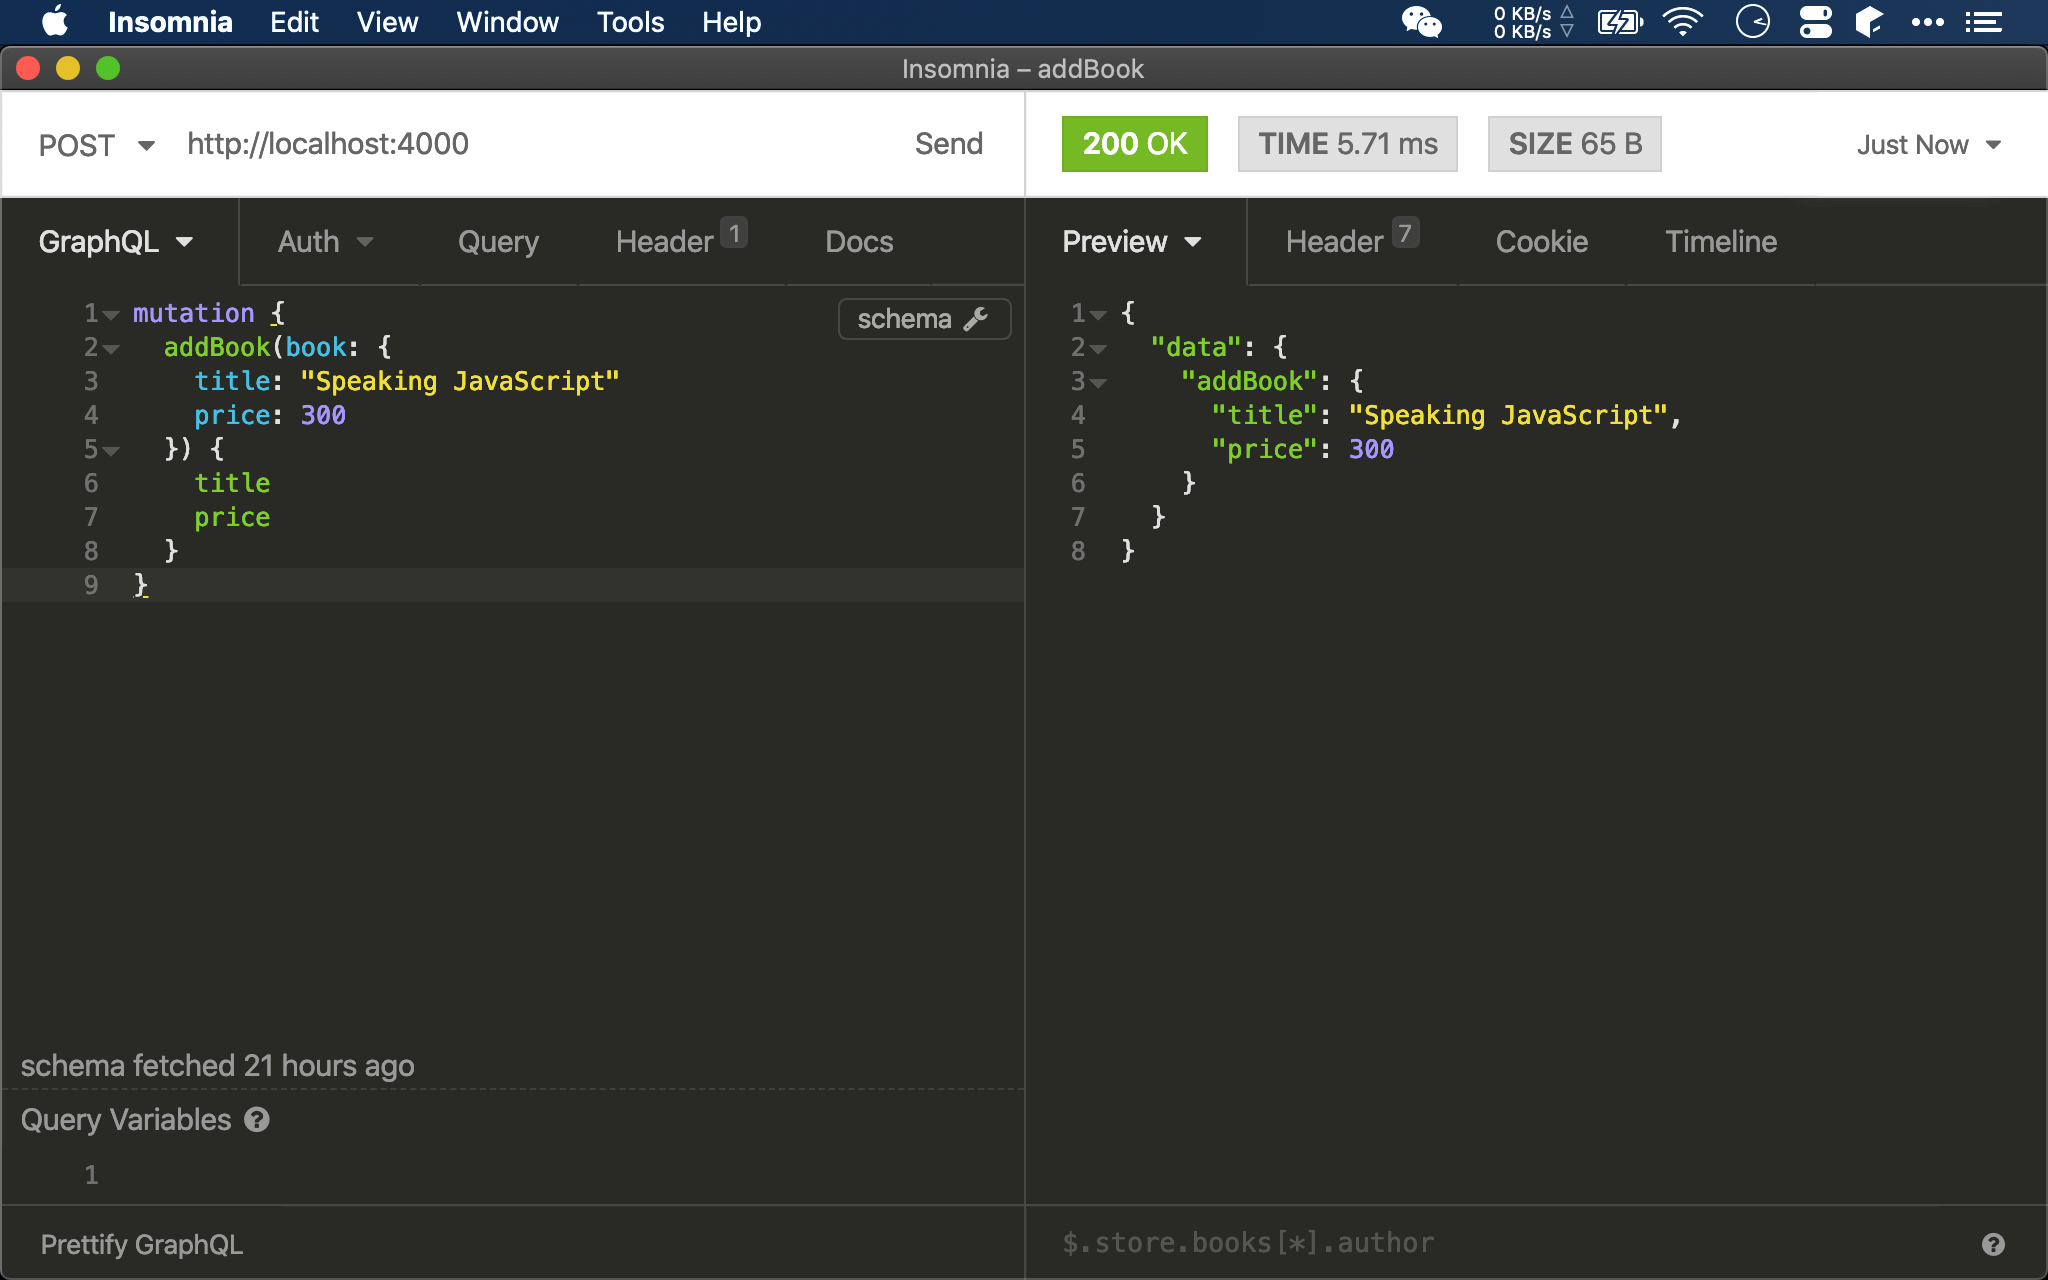The height and width of the screenshot is (1280, 2048).
Task: Click Prettify GraphQL
Action: (x=141, y=1245)
